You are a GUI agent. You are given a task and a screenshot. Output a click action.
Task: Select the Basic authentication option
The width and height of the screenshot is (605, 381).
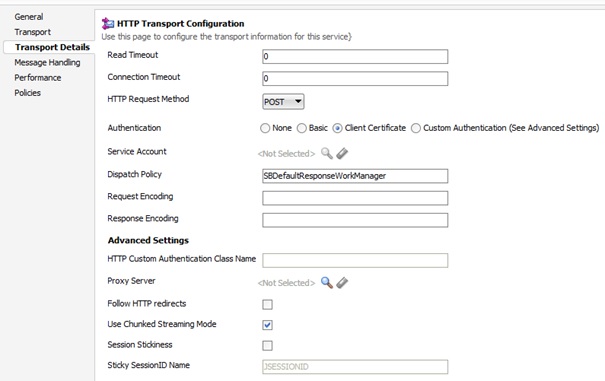[x=301, y=128]
